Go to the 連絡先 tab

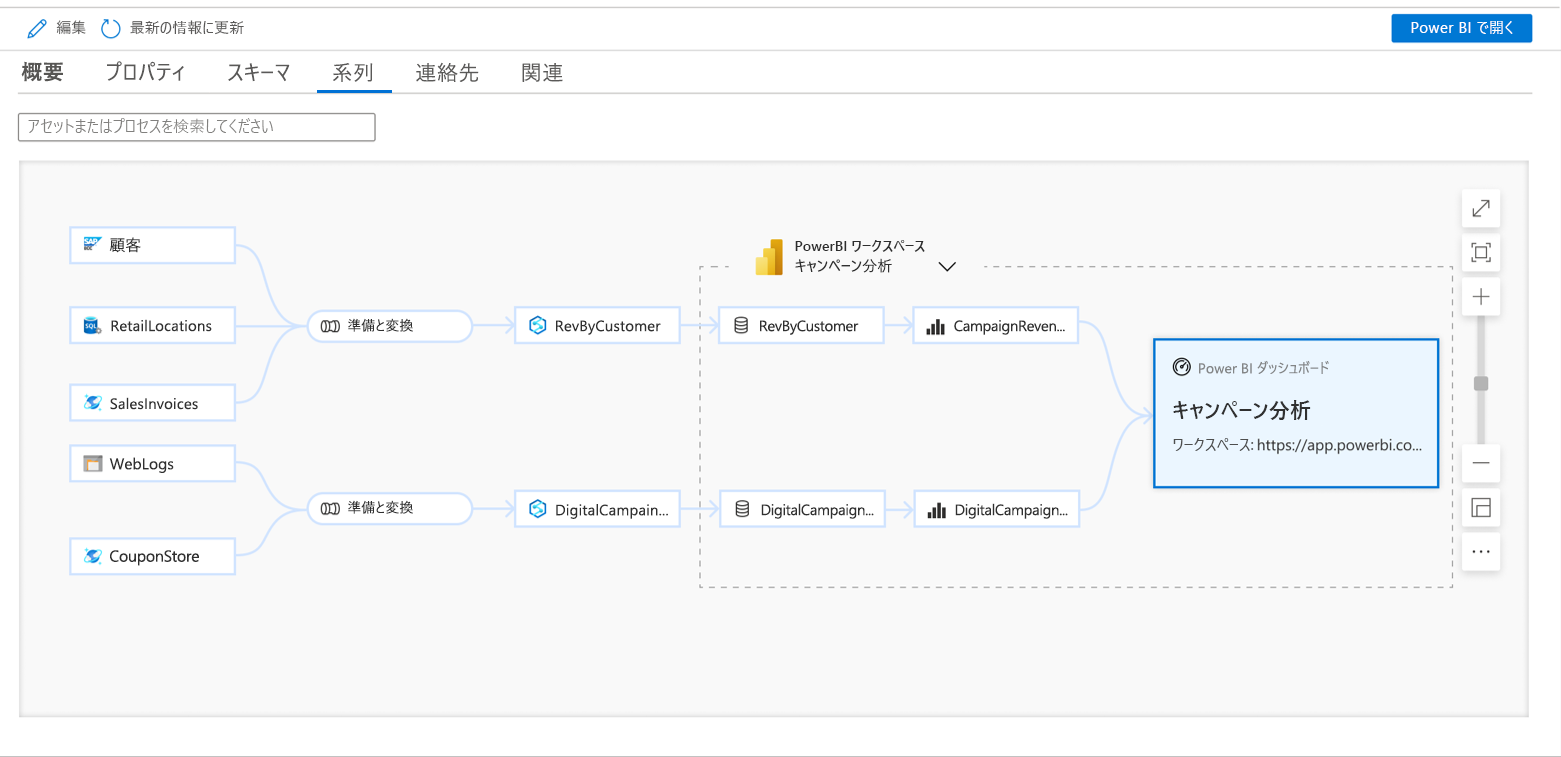[447, 72]
